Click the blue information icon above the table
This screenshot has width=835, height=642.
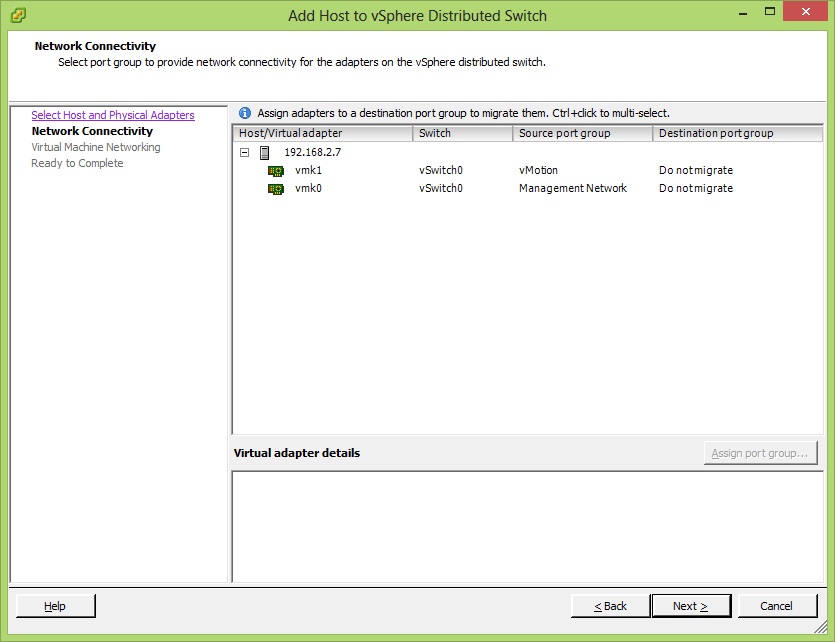click(x=245, y=113)
